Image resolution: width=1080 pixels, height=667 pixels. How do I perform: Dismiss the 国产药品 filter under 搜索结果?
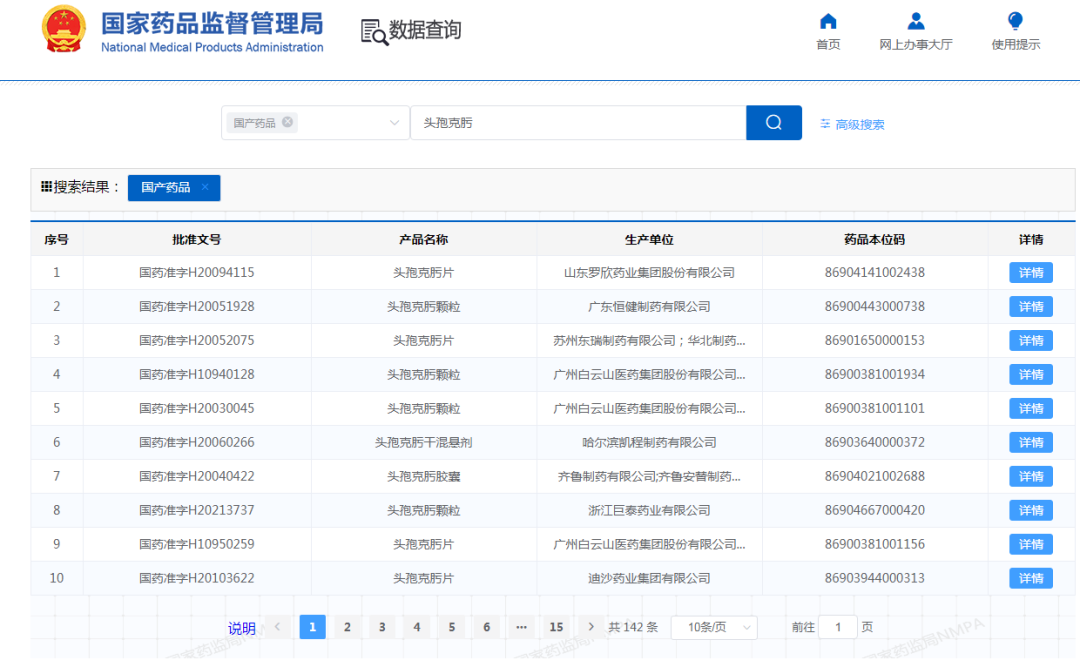pos(207,187)
